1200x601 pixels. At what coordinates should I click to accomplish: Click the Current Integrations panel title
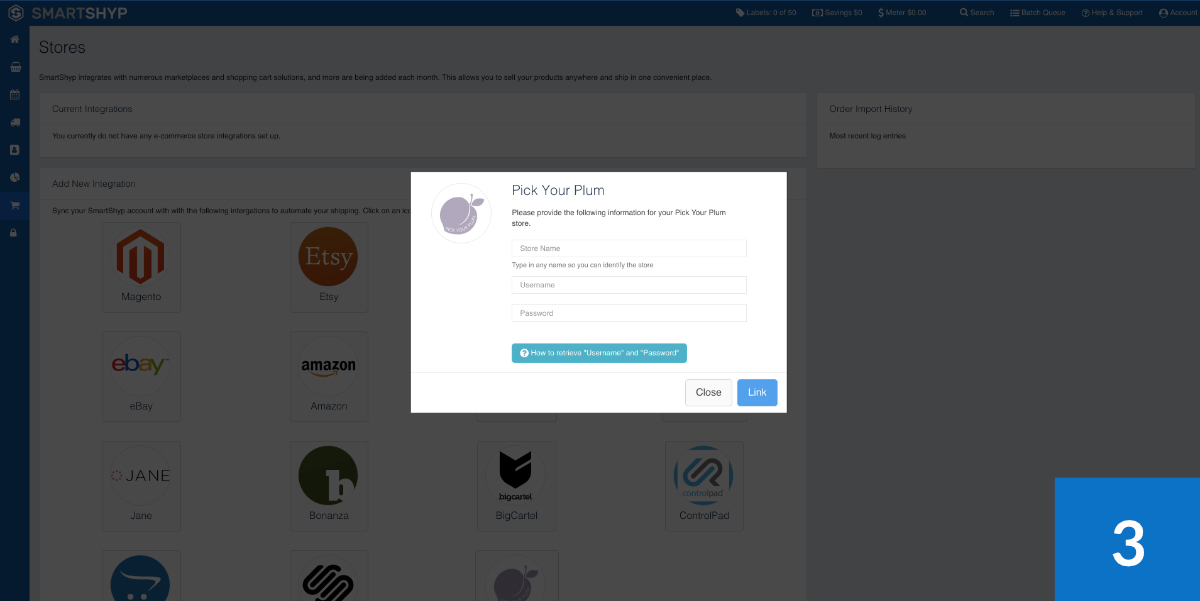coord(92,109)
